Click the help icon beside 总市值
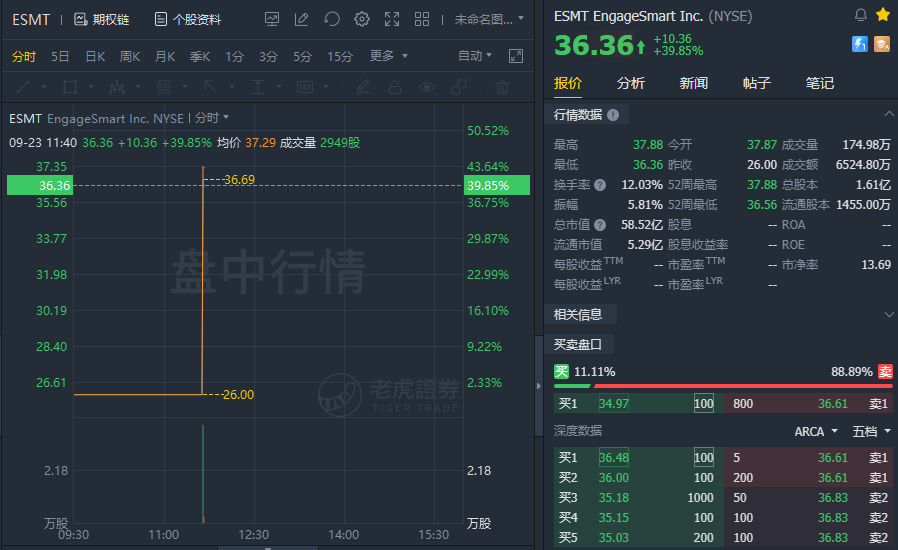 tap(600, 225)
